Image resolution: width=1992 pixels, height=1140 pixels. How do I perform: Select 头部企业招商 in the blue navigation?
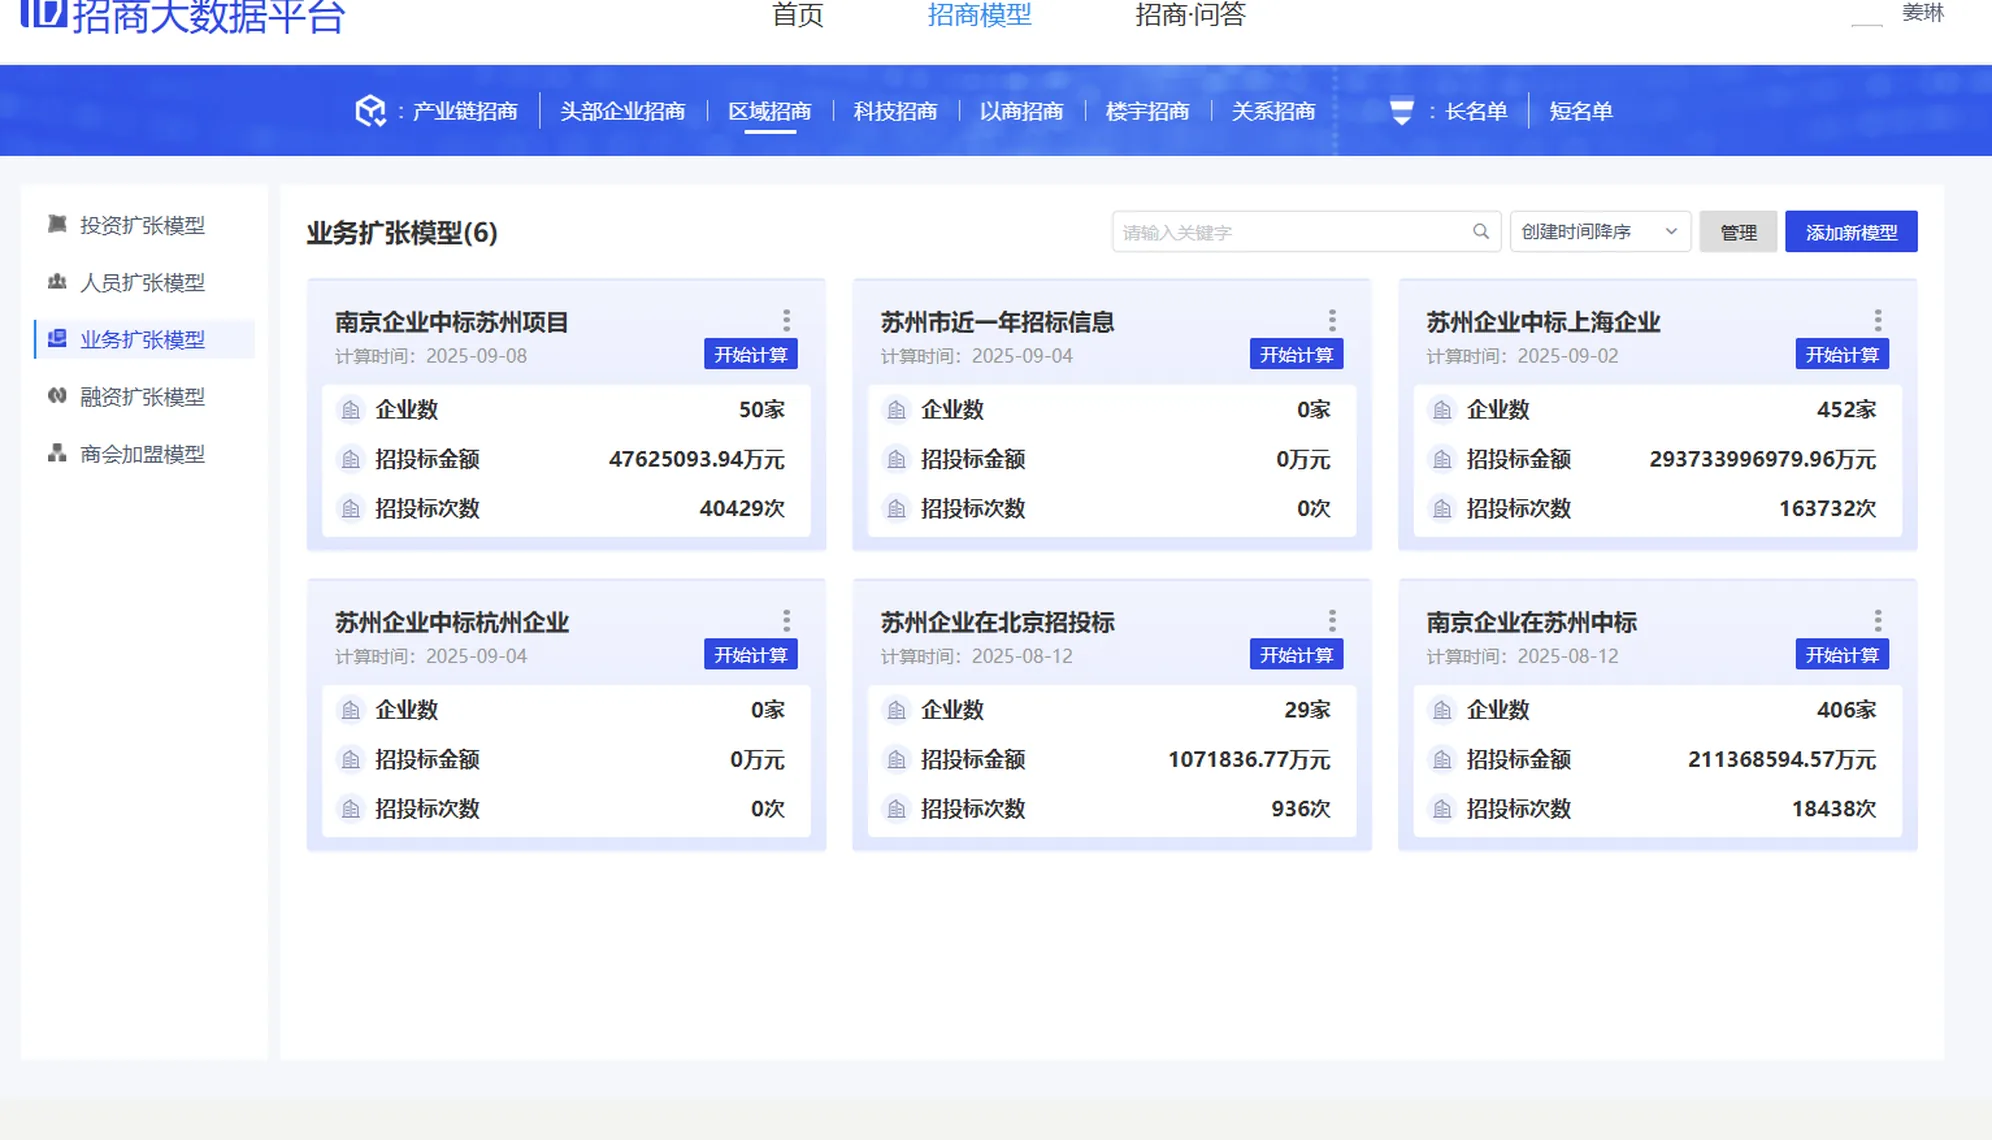[622, 111]
